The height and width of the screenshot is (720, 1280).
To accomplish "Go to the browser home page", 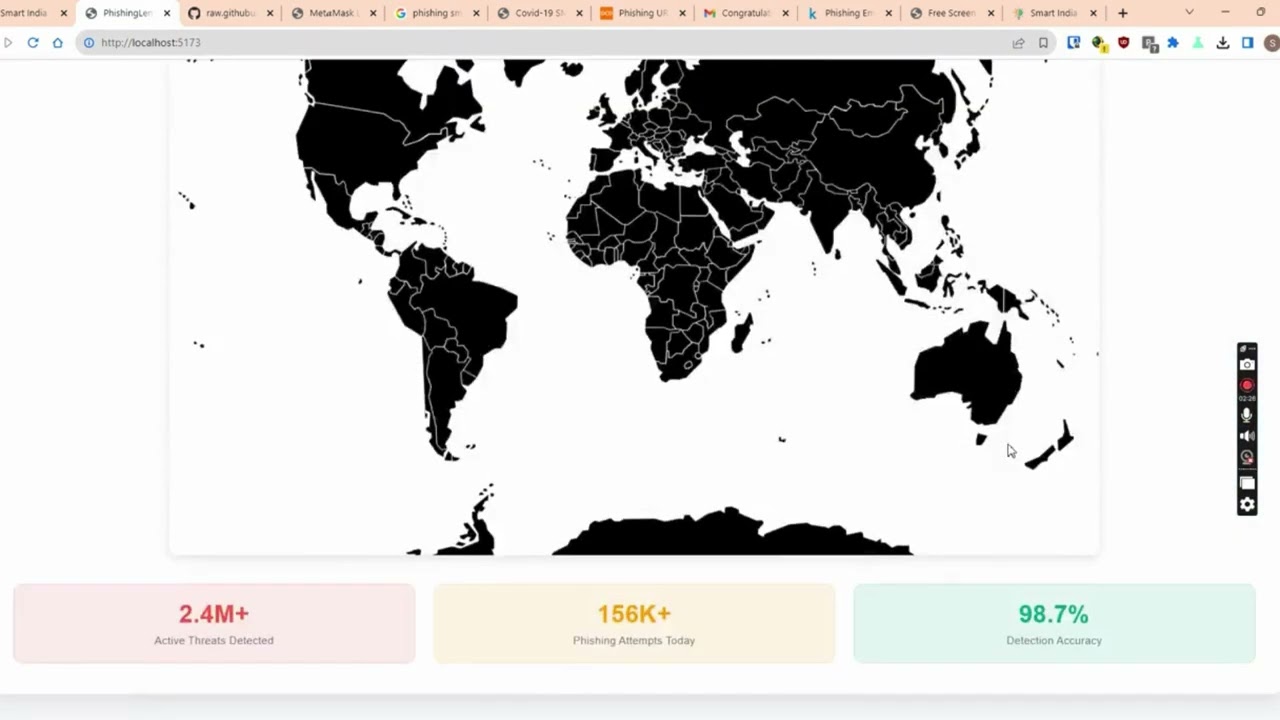I will point(57,43).
